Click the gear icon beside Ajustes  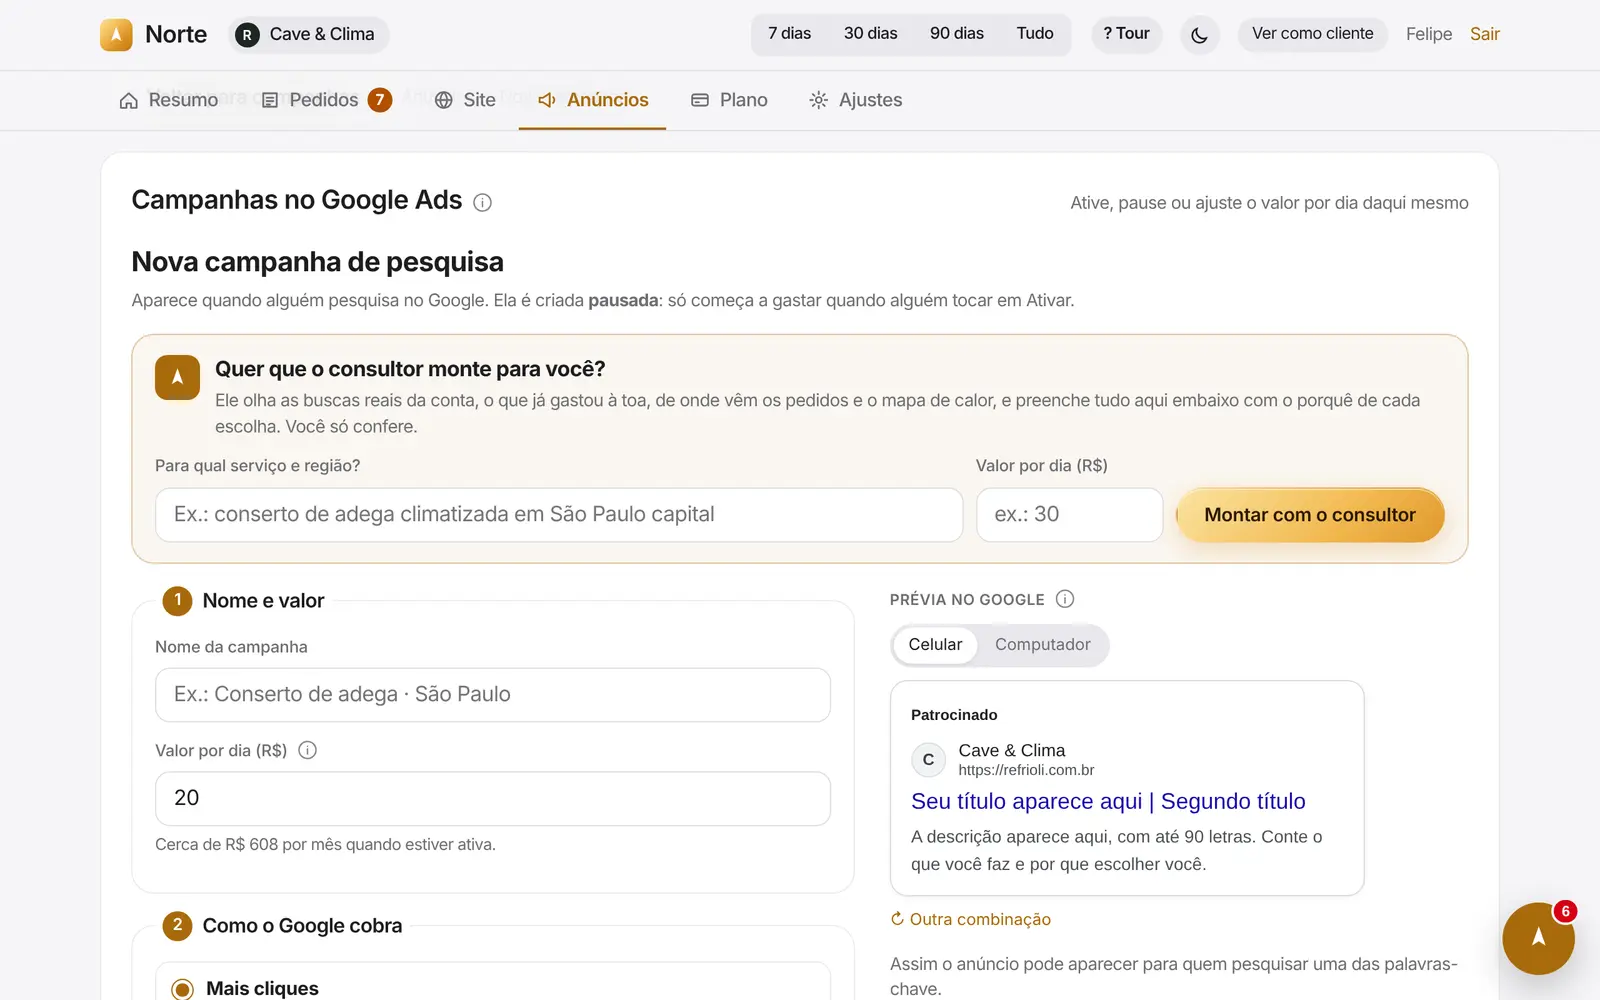pyautogui.click(x=818, y=100)
